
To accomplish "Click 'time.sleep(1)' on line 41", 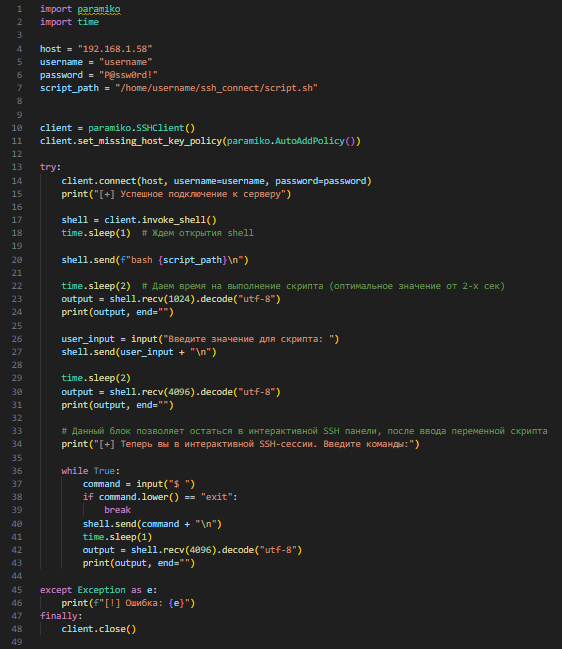I will pos(118,537).
